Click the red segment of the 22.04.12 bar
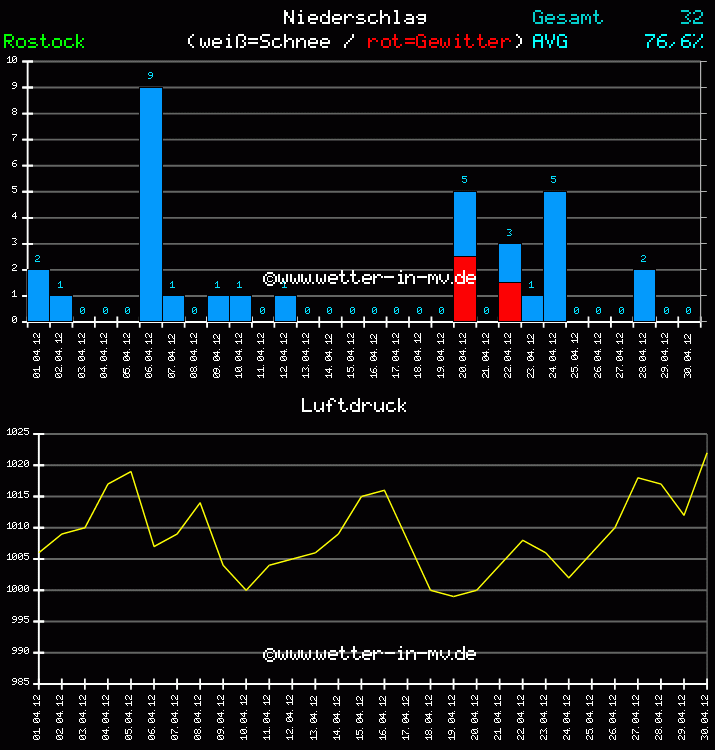This screenshot has height=750, width=715. (509, 301)
